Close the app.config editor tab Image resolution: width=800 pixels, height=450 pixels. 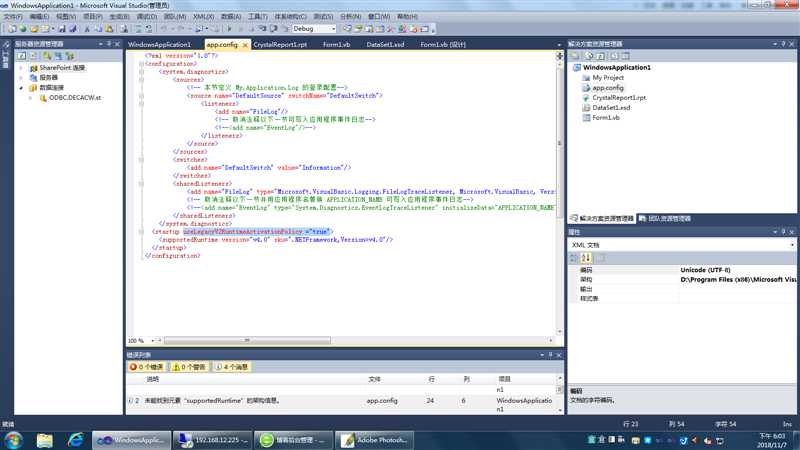[245, 45]
